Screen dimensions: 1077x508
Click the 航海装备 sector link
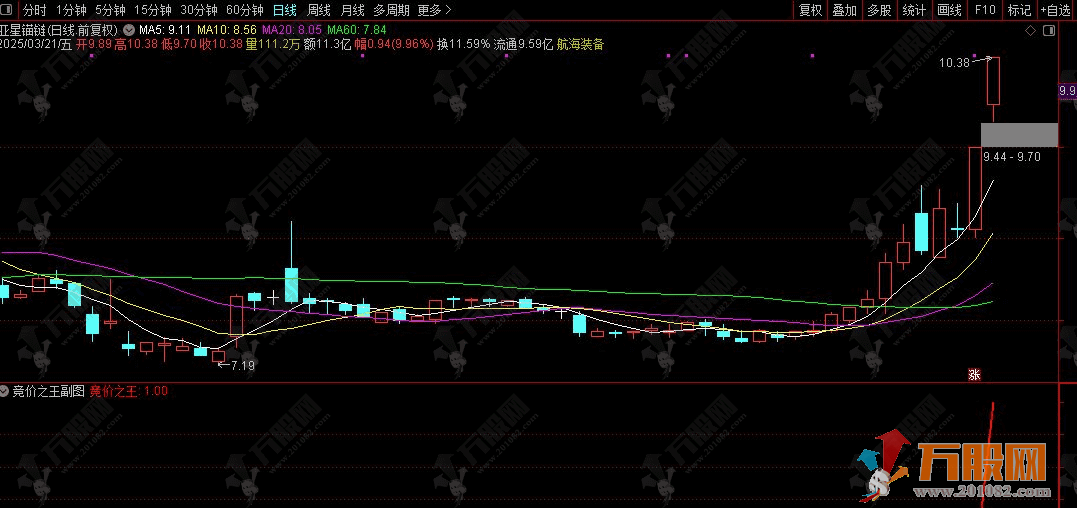click(580, 44)
